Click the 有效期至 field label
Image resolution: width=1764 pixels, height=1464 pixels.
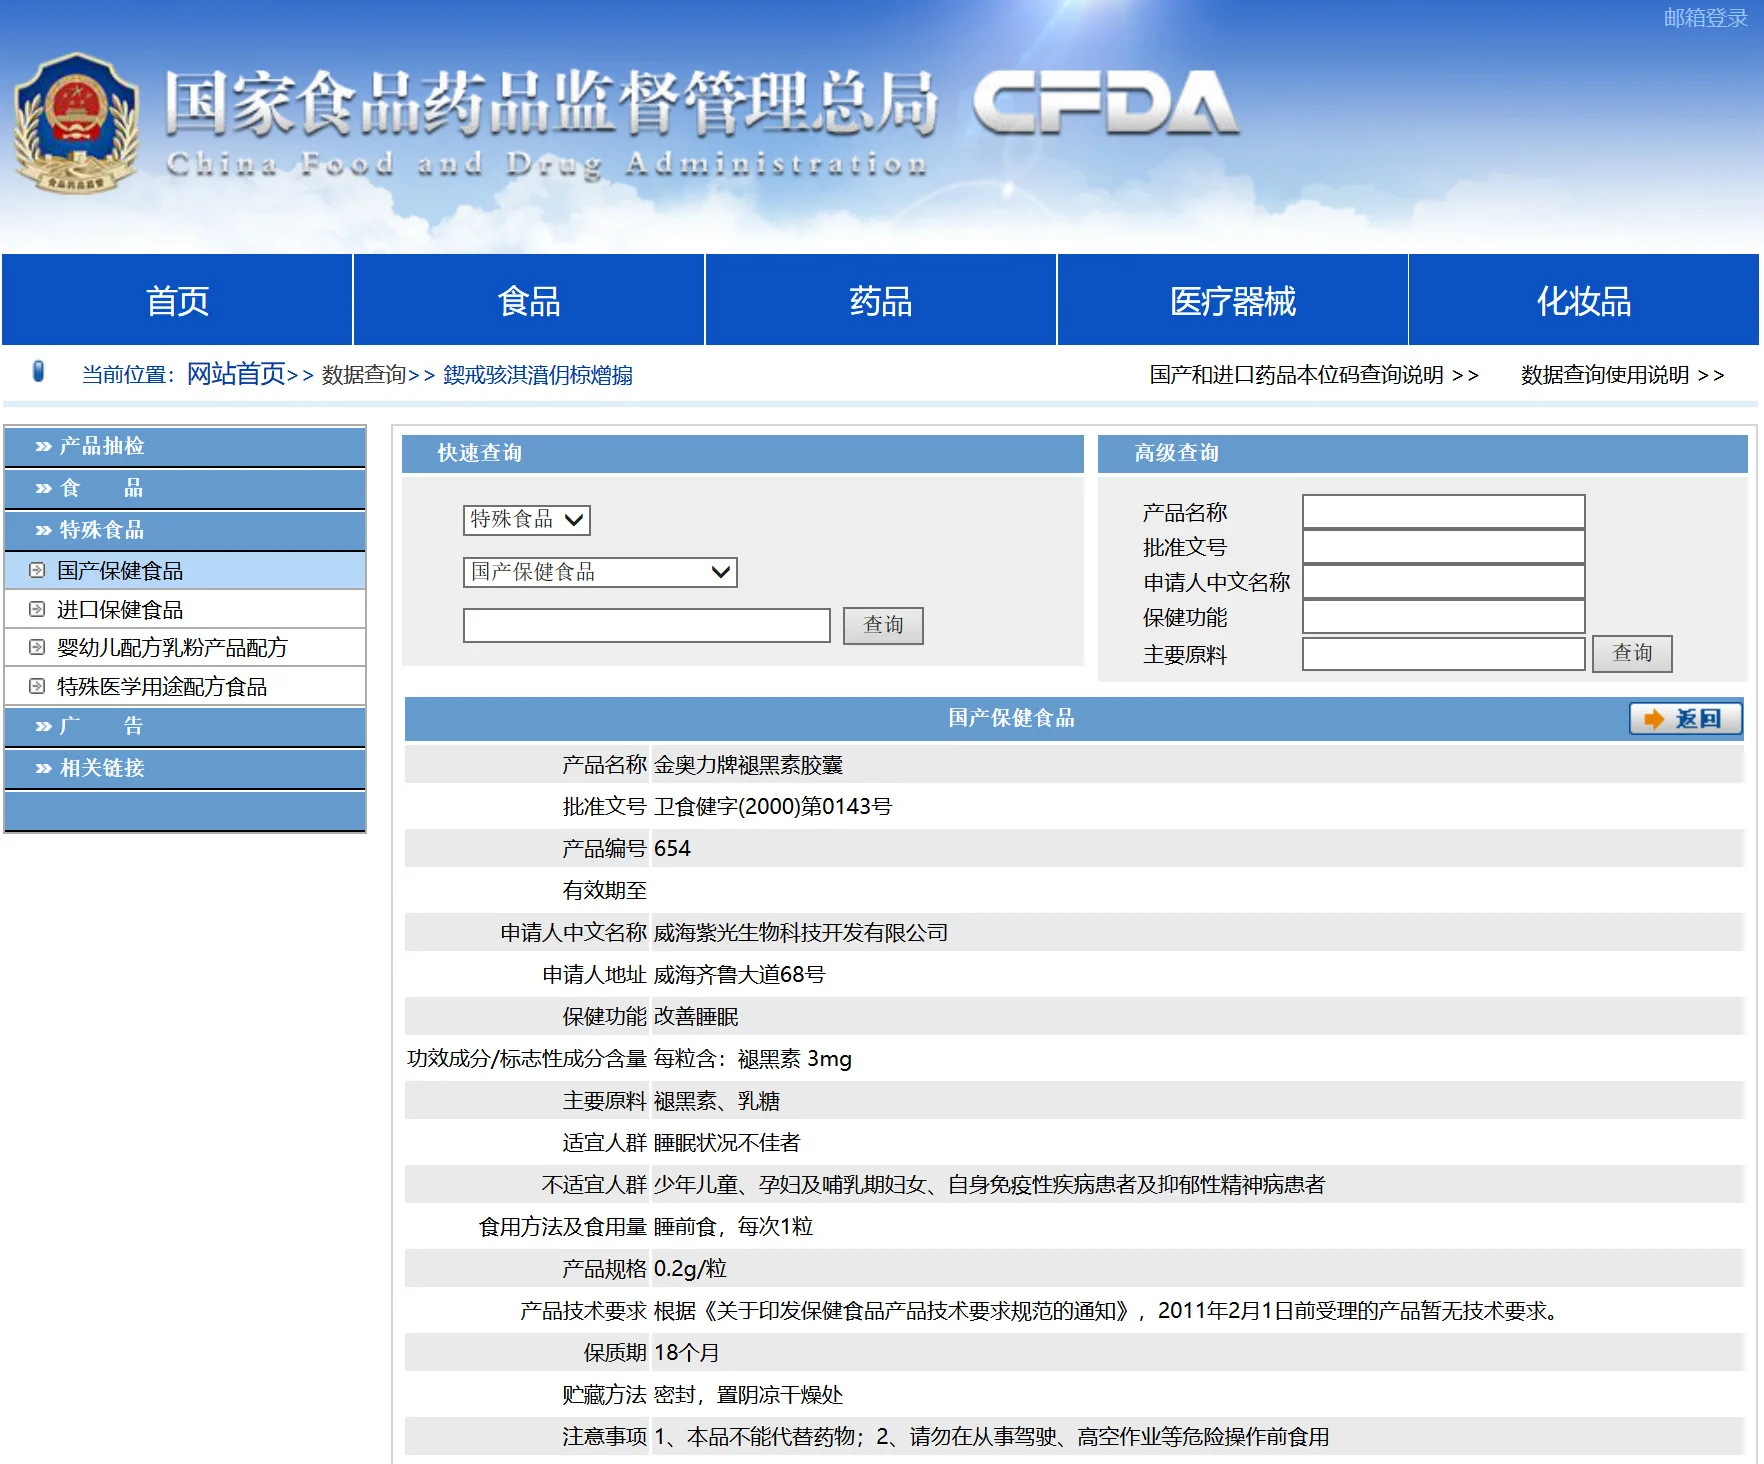coord(604,891)
